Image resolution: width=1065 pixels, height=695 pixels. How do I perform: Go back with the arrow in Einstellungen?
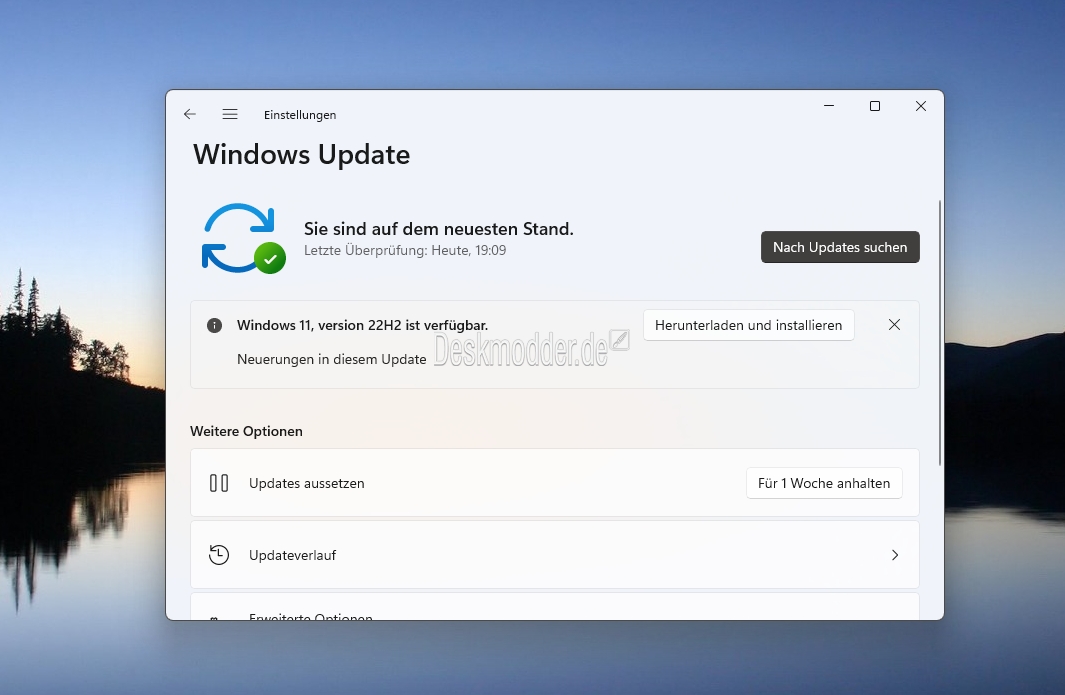pos(189,114)
